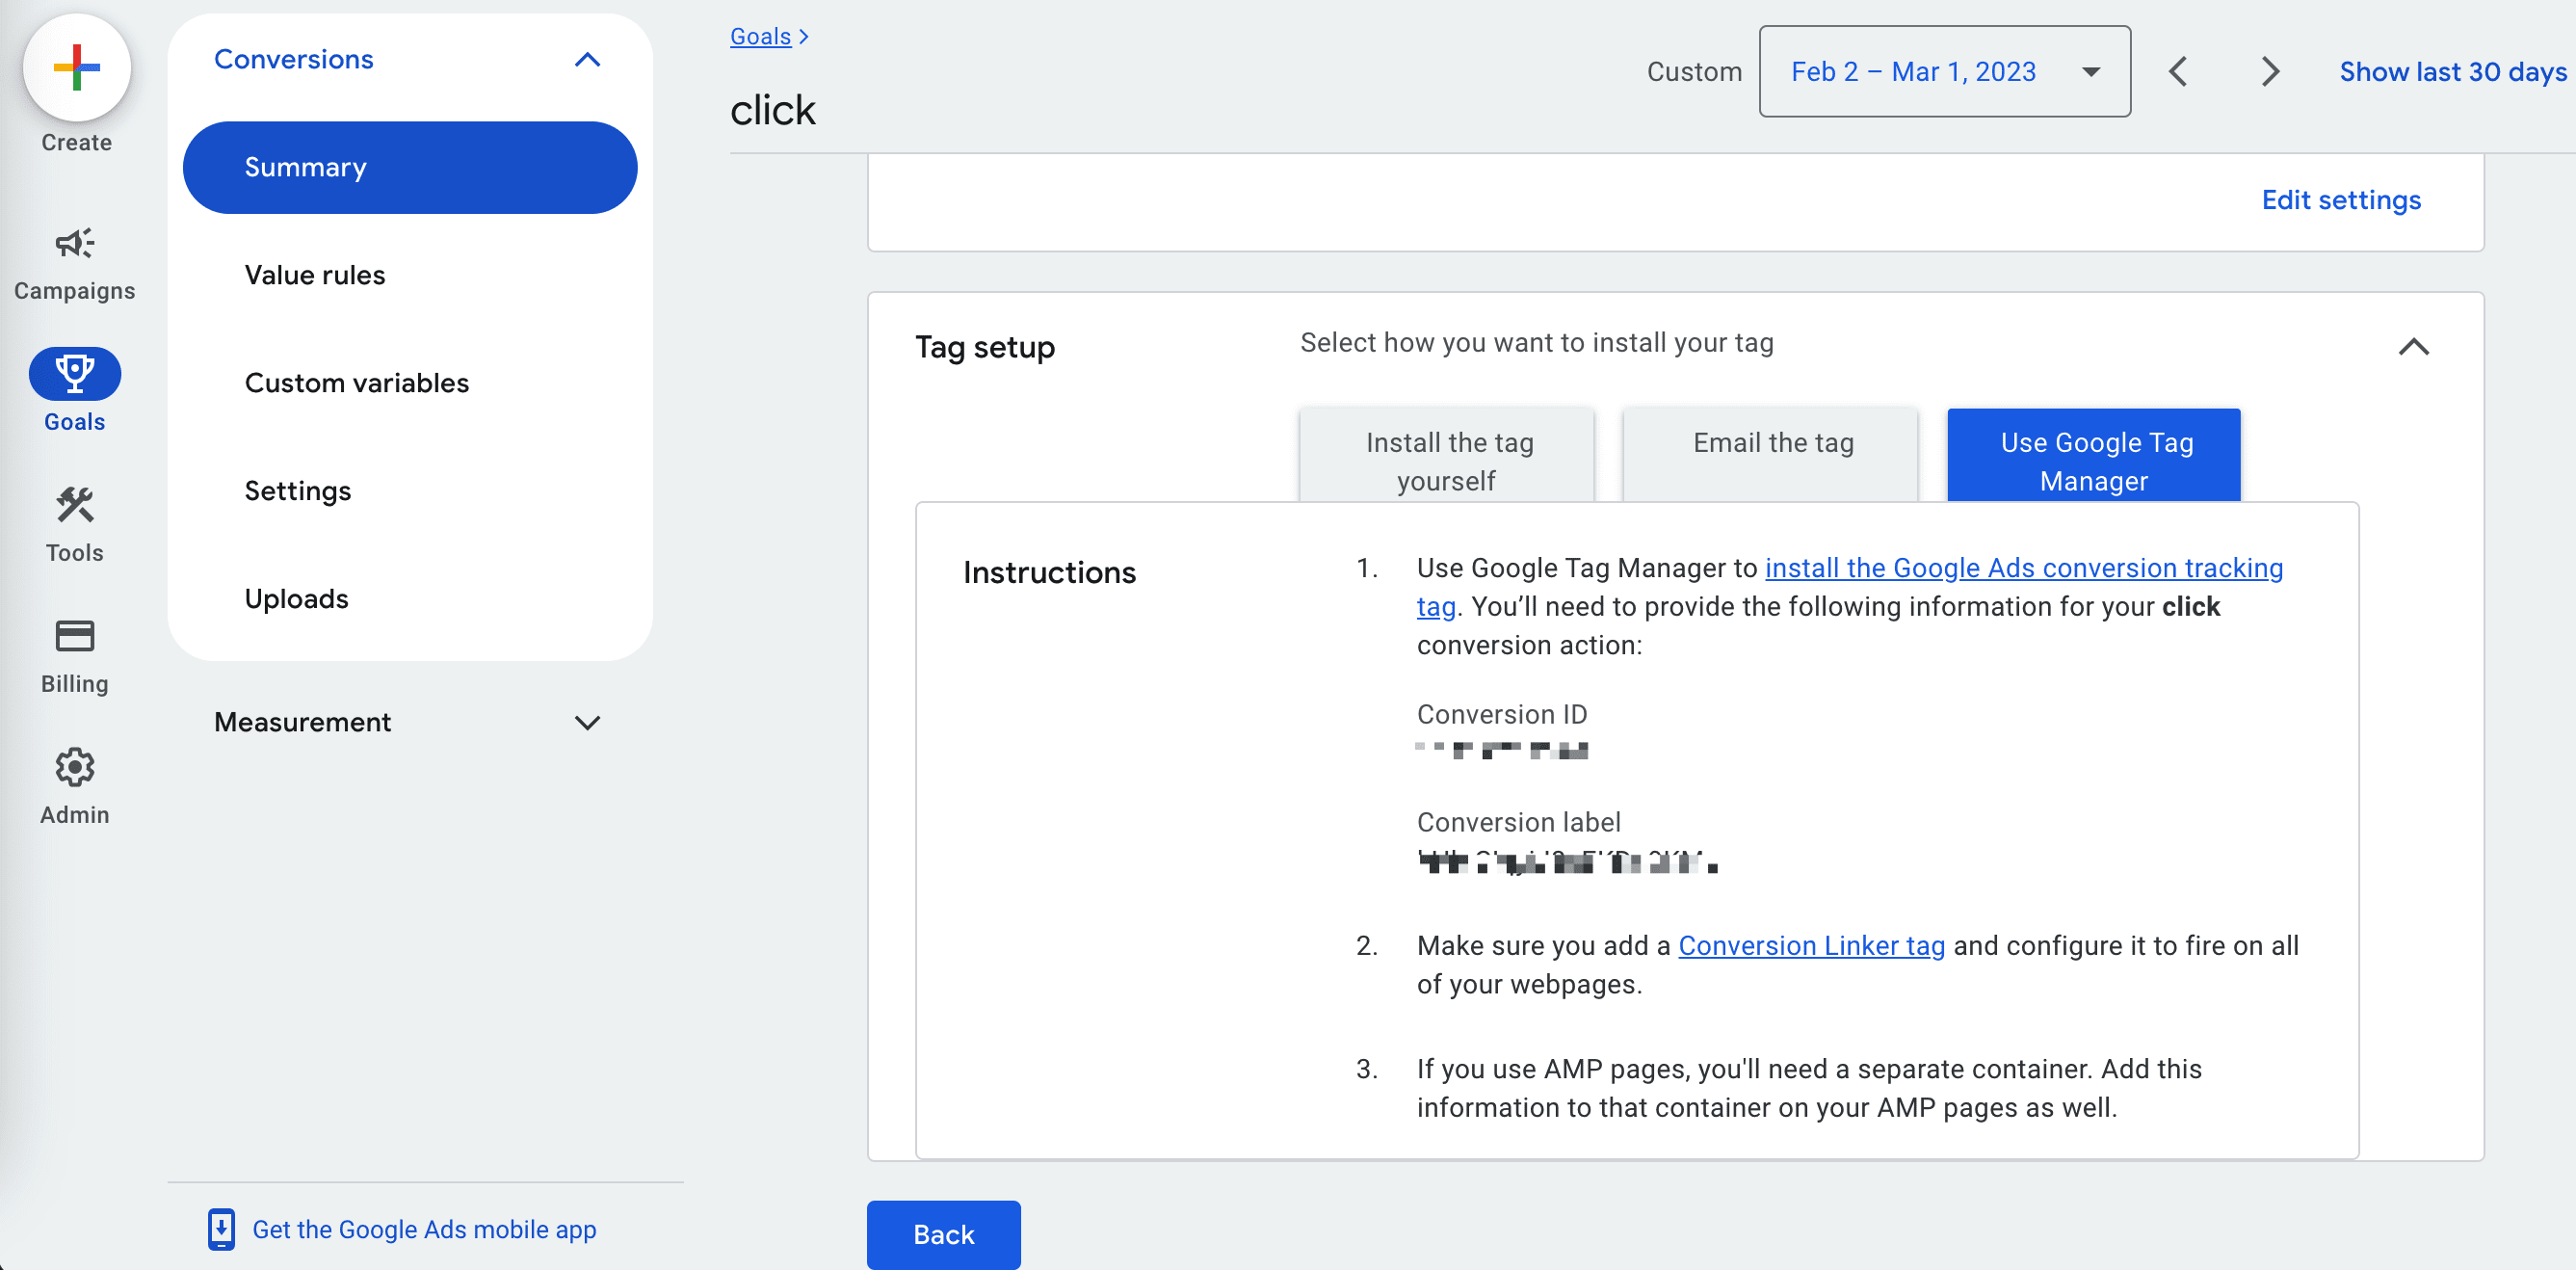Open Settings under Conversions
Screen dimensions: 2576x1270
tap(298, 491)
